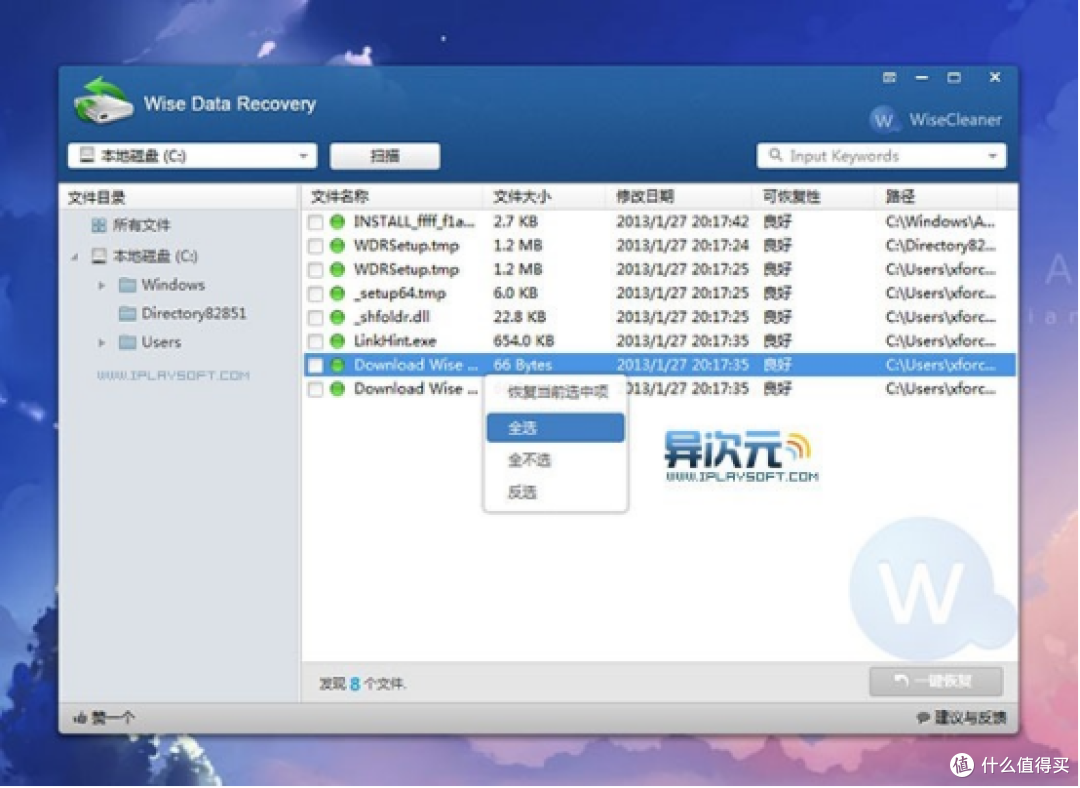Click the Wise Data Recovery app logo
1080x788 pixels.
coord(103,102)
